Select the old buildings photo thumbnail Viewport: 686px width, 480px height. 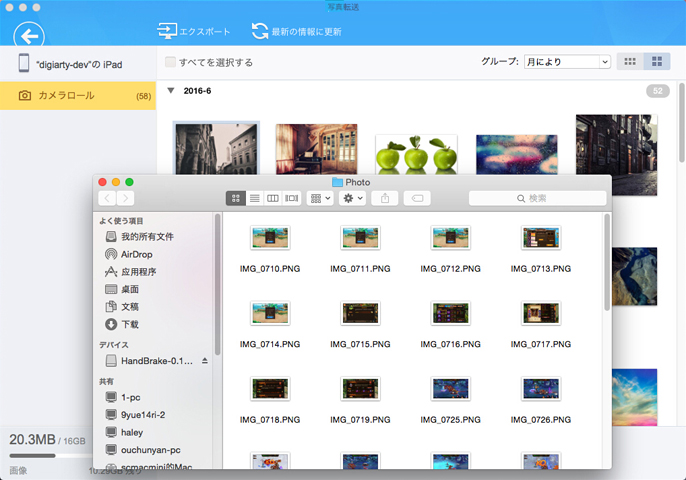coord(216,148)
